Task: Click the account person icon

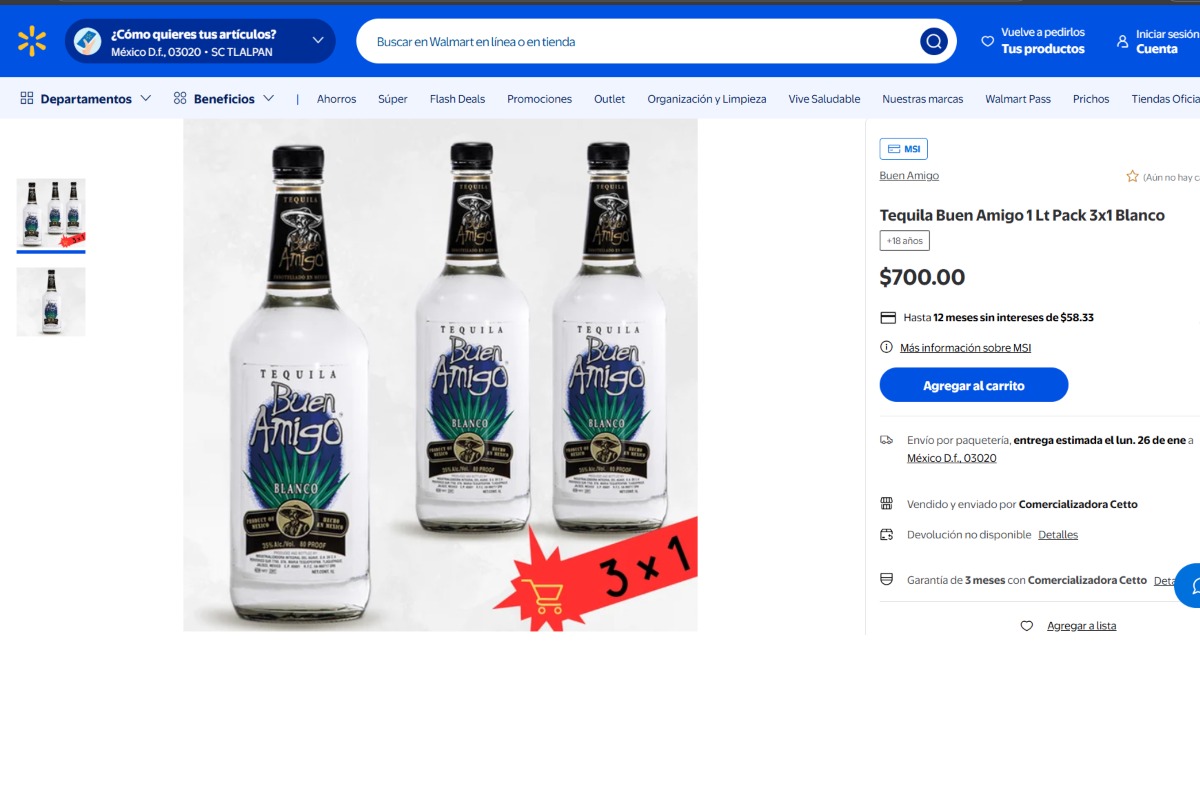Action: coord(1122,42)
